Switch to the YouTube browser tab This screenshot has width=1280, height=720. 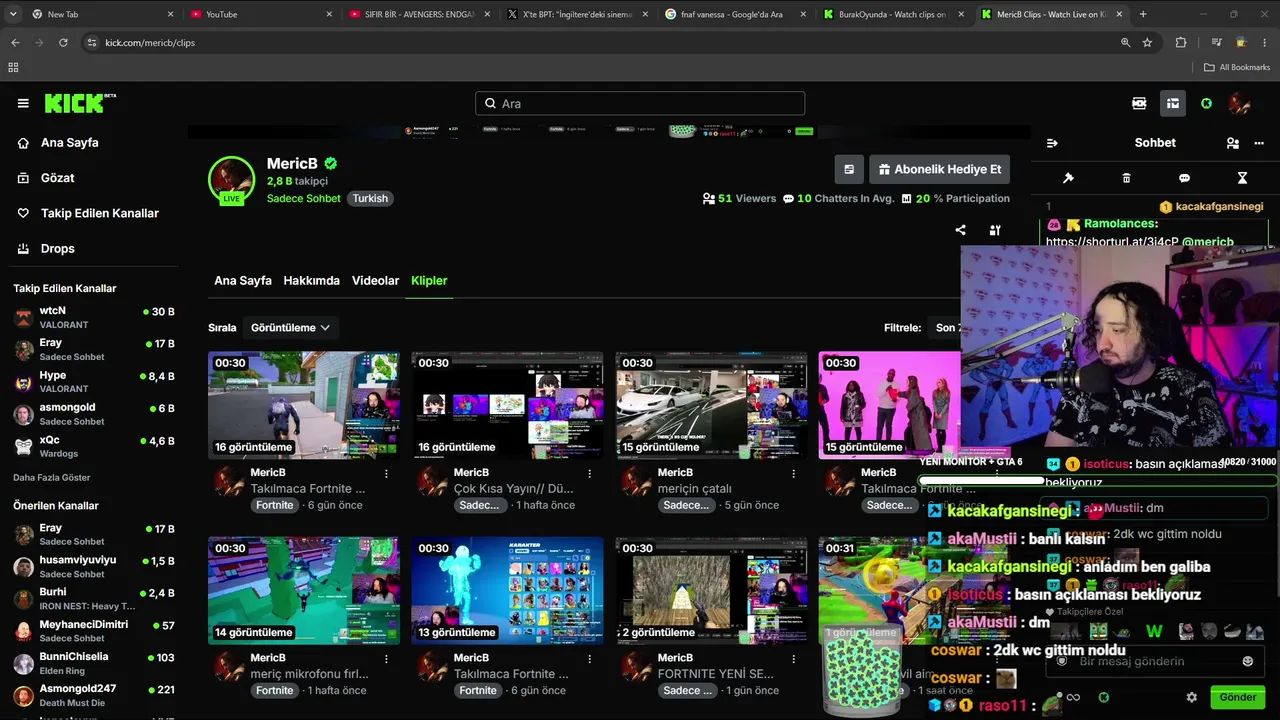(x=259, y=14)
